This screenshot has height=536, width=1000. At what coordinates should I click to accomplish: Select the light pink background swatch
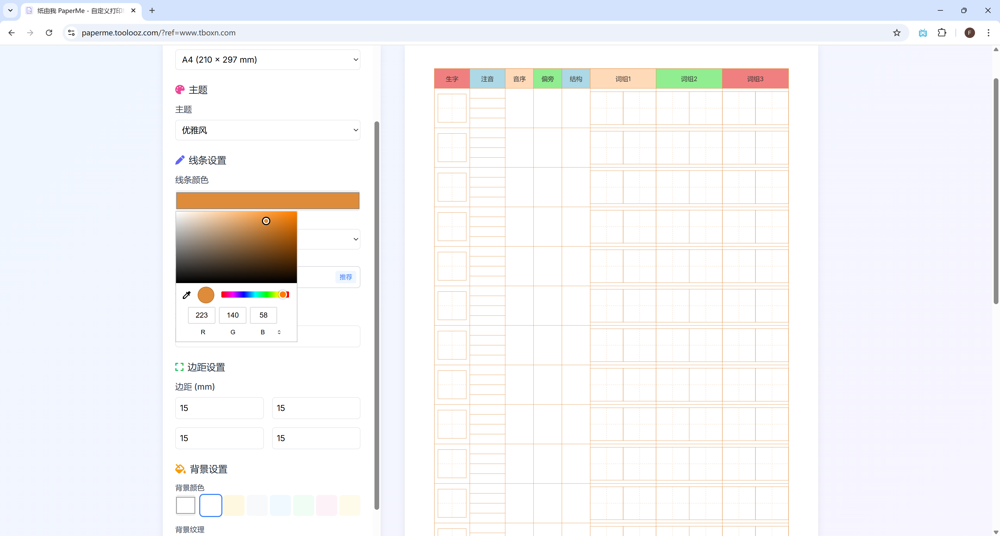326,506
